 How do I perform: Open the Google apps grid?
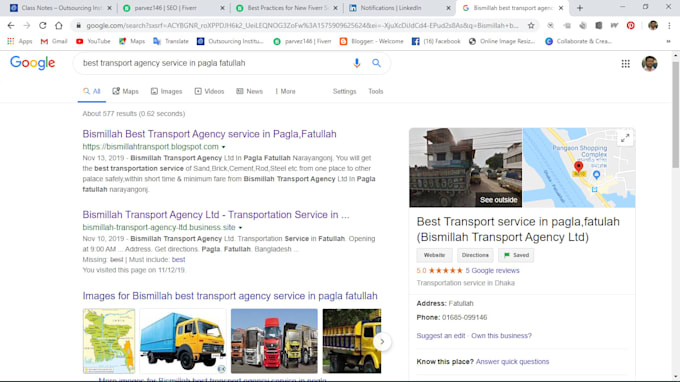(625, 64)
